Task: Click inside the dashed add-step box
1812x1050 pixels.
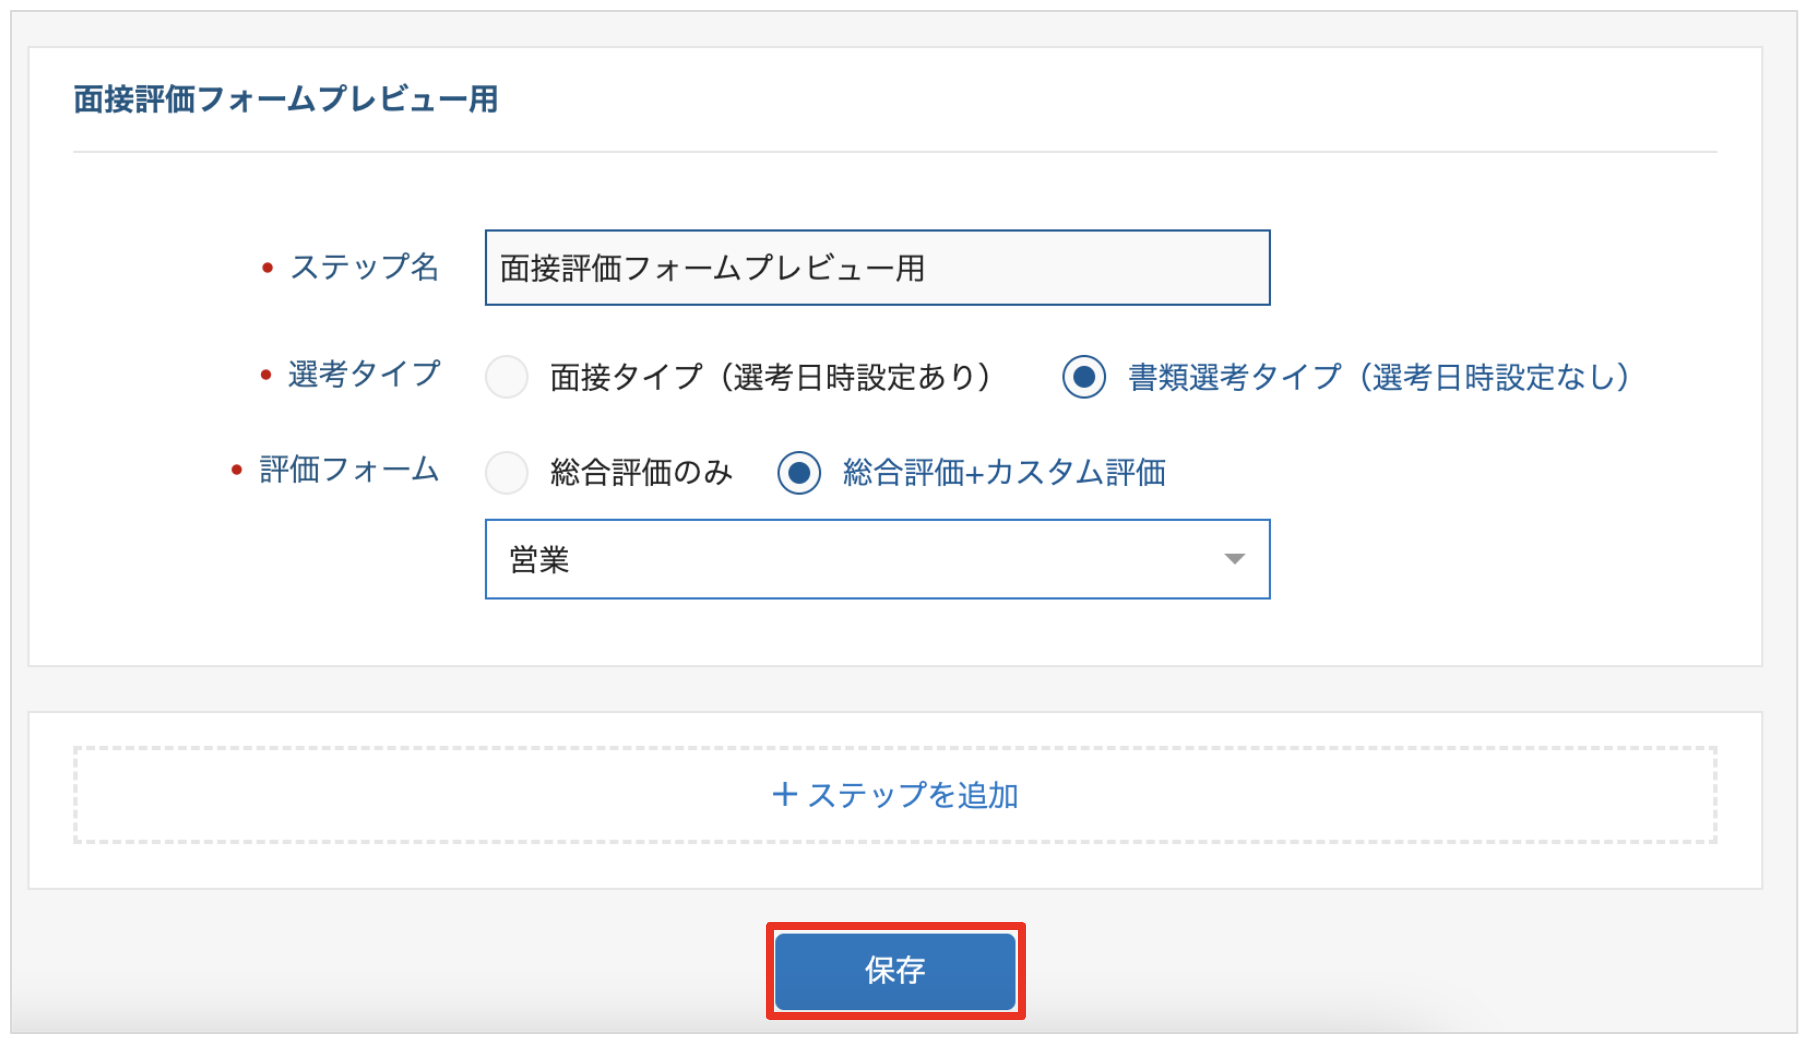Action: tap(895, 795)
